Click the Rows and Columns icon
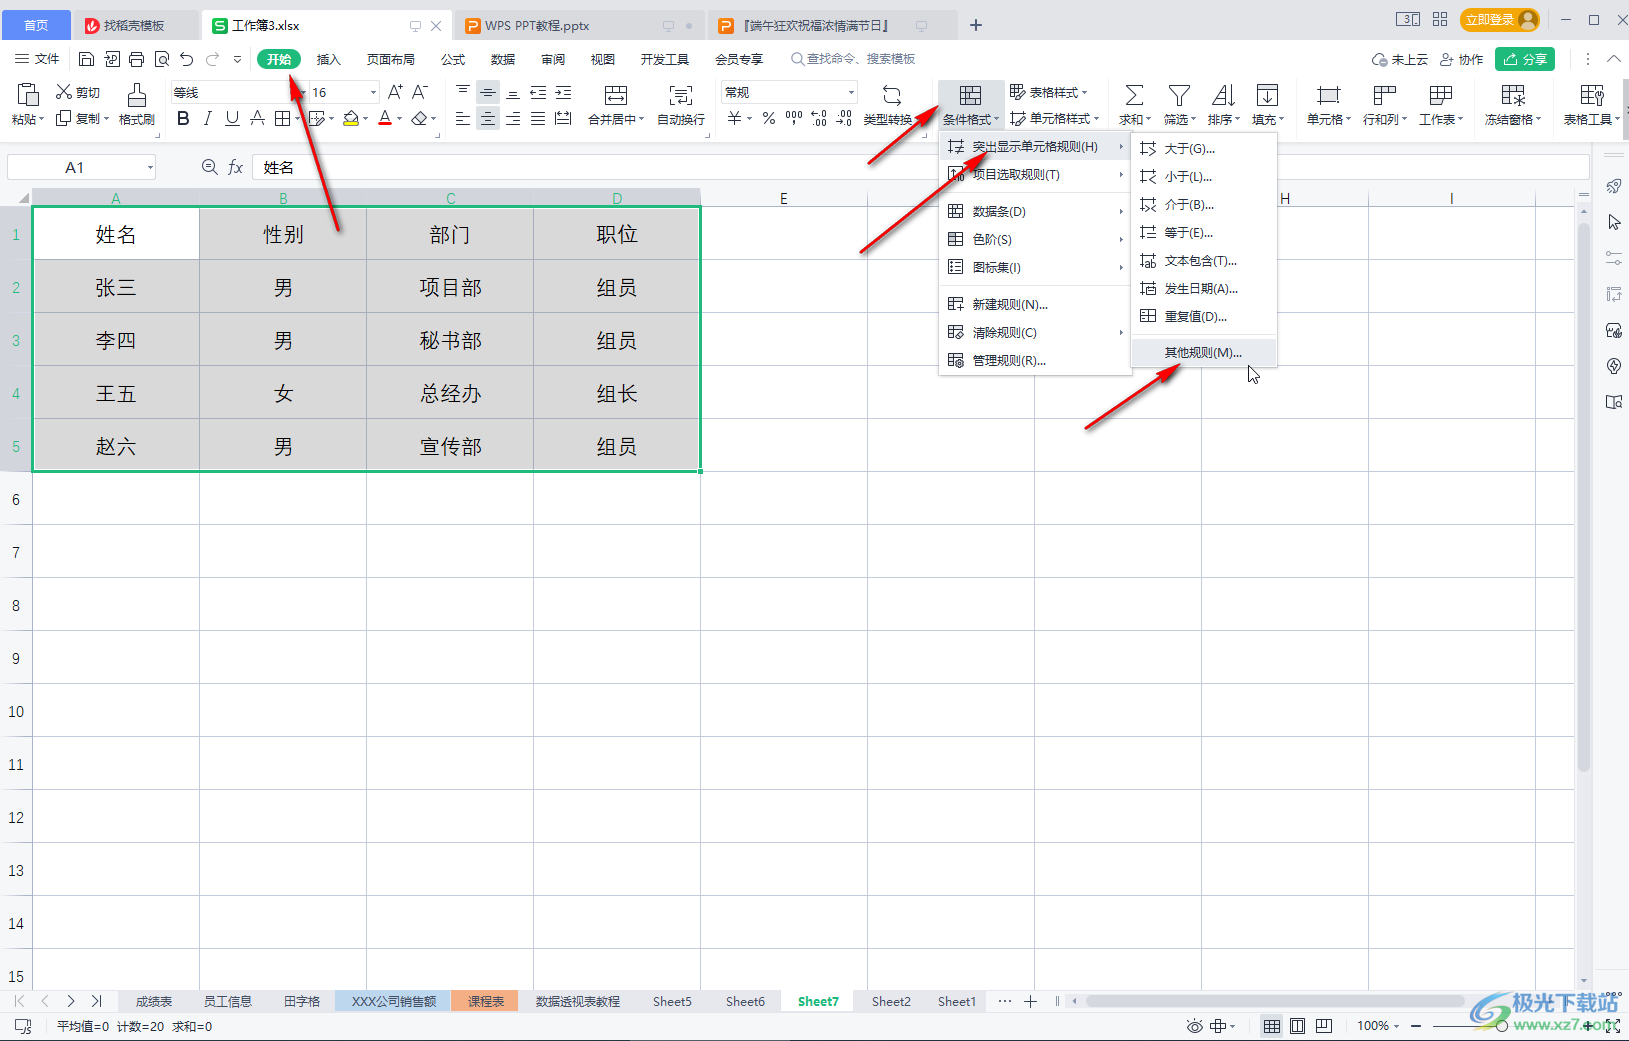This screenshot has width=1629, height=1041. 1384,95
